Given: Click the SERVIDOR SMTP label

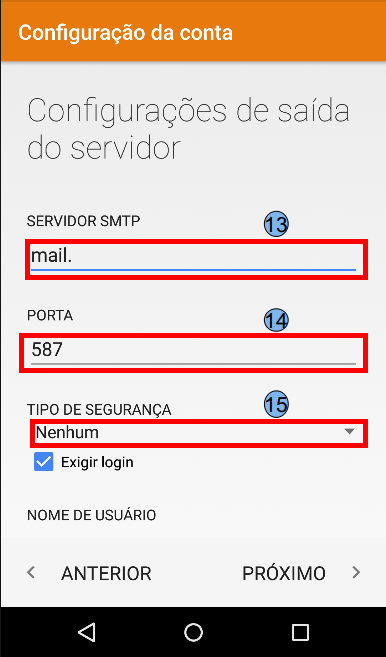Looking at the screenshot, I should point(83,221).
